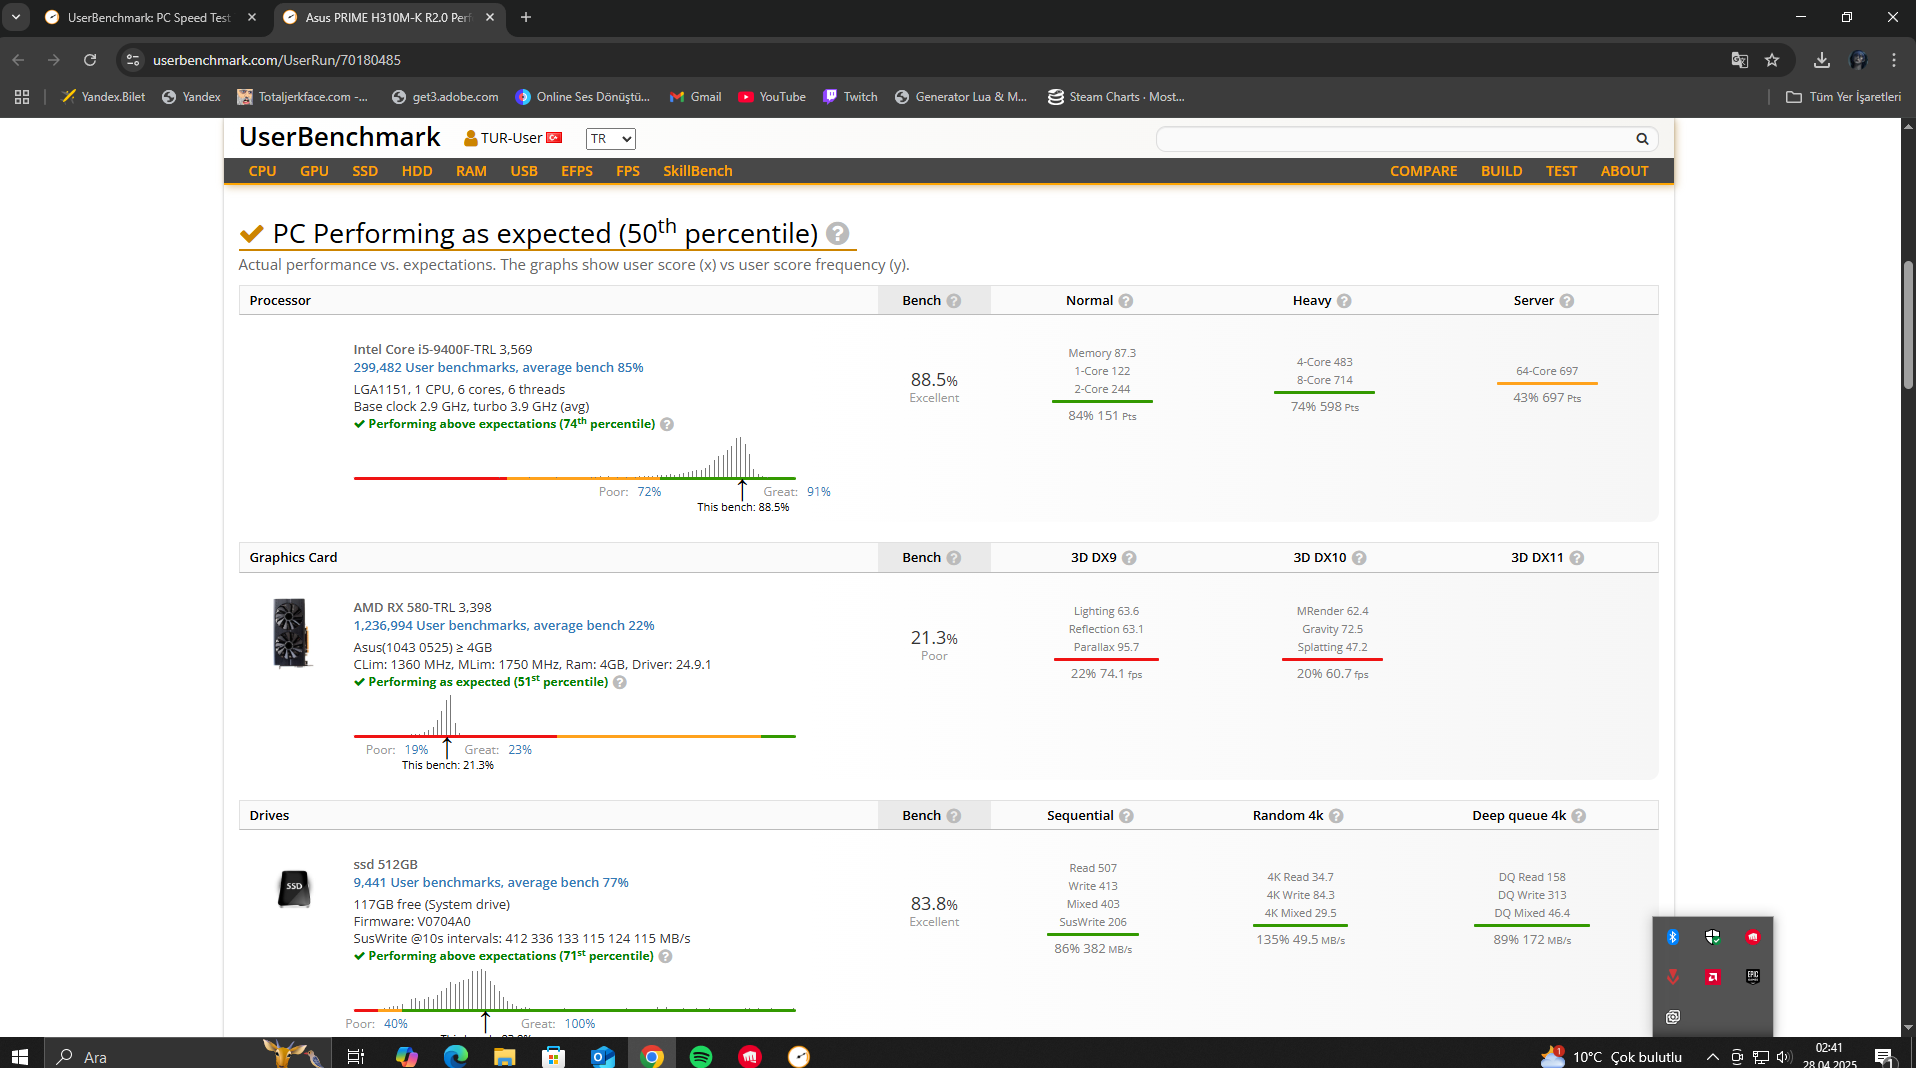The height and width of the screenshot is (1068, 1916).
Task: Click the AMD RX 580 product thumbnail
Action: [290, 633]
